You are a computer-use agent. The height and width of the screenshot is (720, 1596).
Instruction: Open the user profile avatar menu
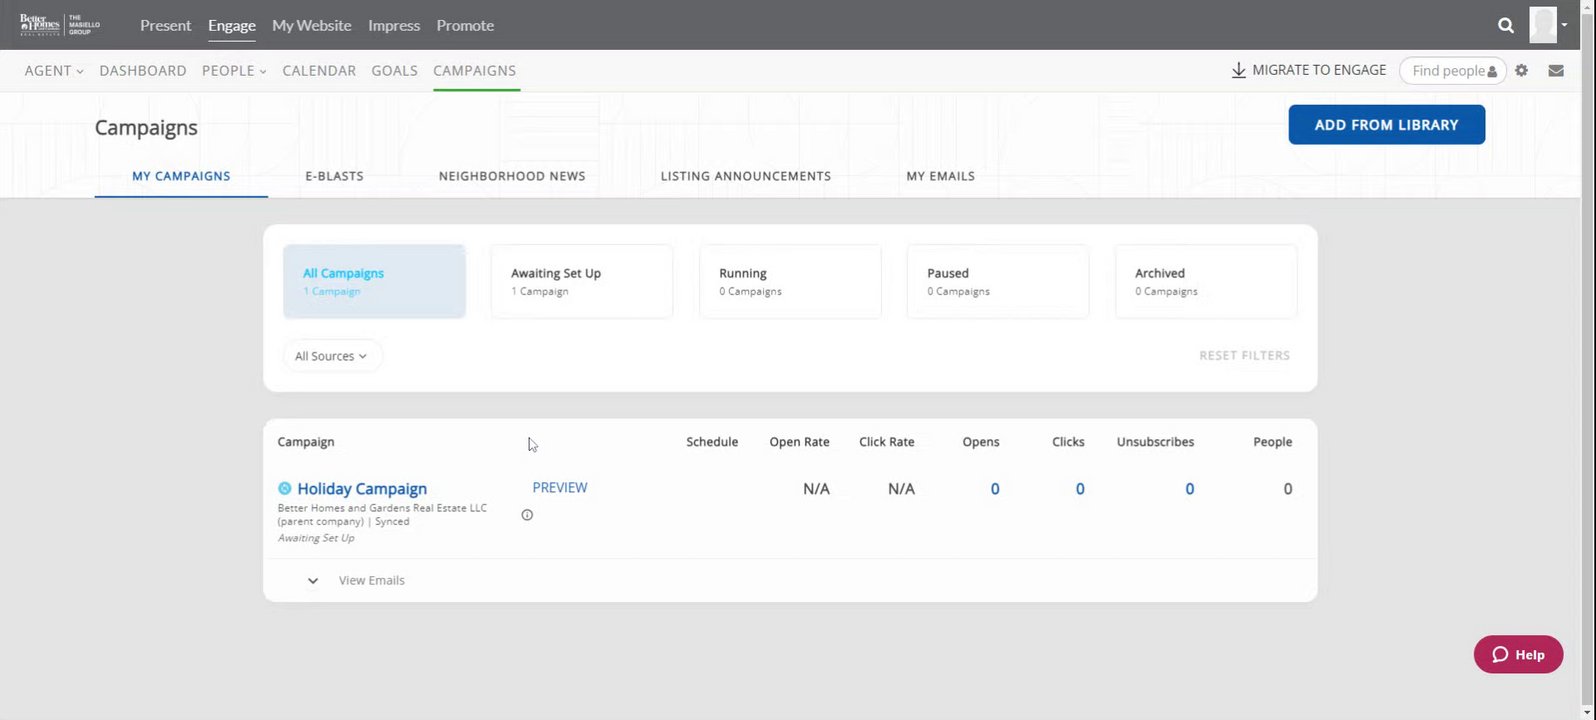[x=1545, y=25]
